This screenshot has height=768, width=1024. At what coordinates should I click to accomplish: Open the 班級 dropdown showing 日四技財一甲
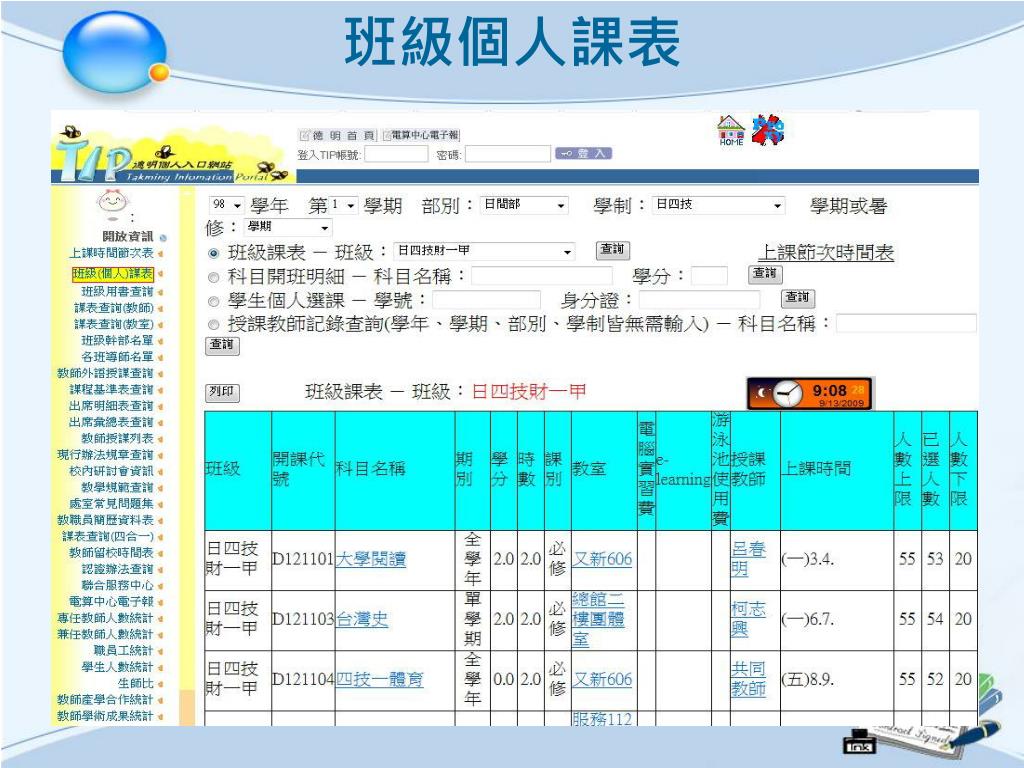click(x=485, y=251)
